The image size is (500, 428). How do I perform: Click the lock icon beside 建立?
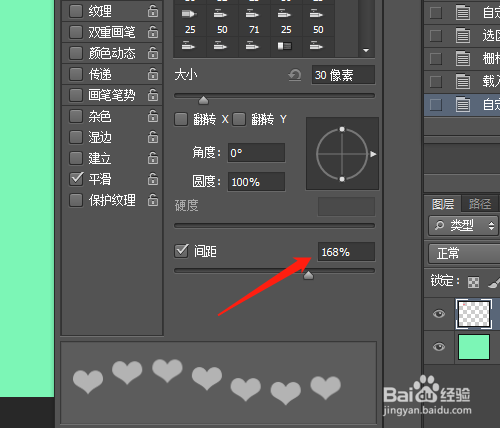pos(153,158)
